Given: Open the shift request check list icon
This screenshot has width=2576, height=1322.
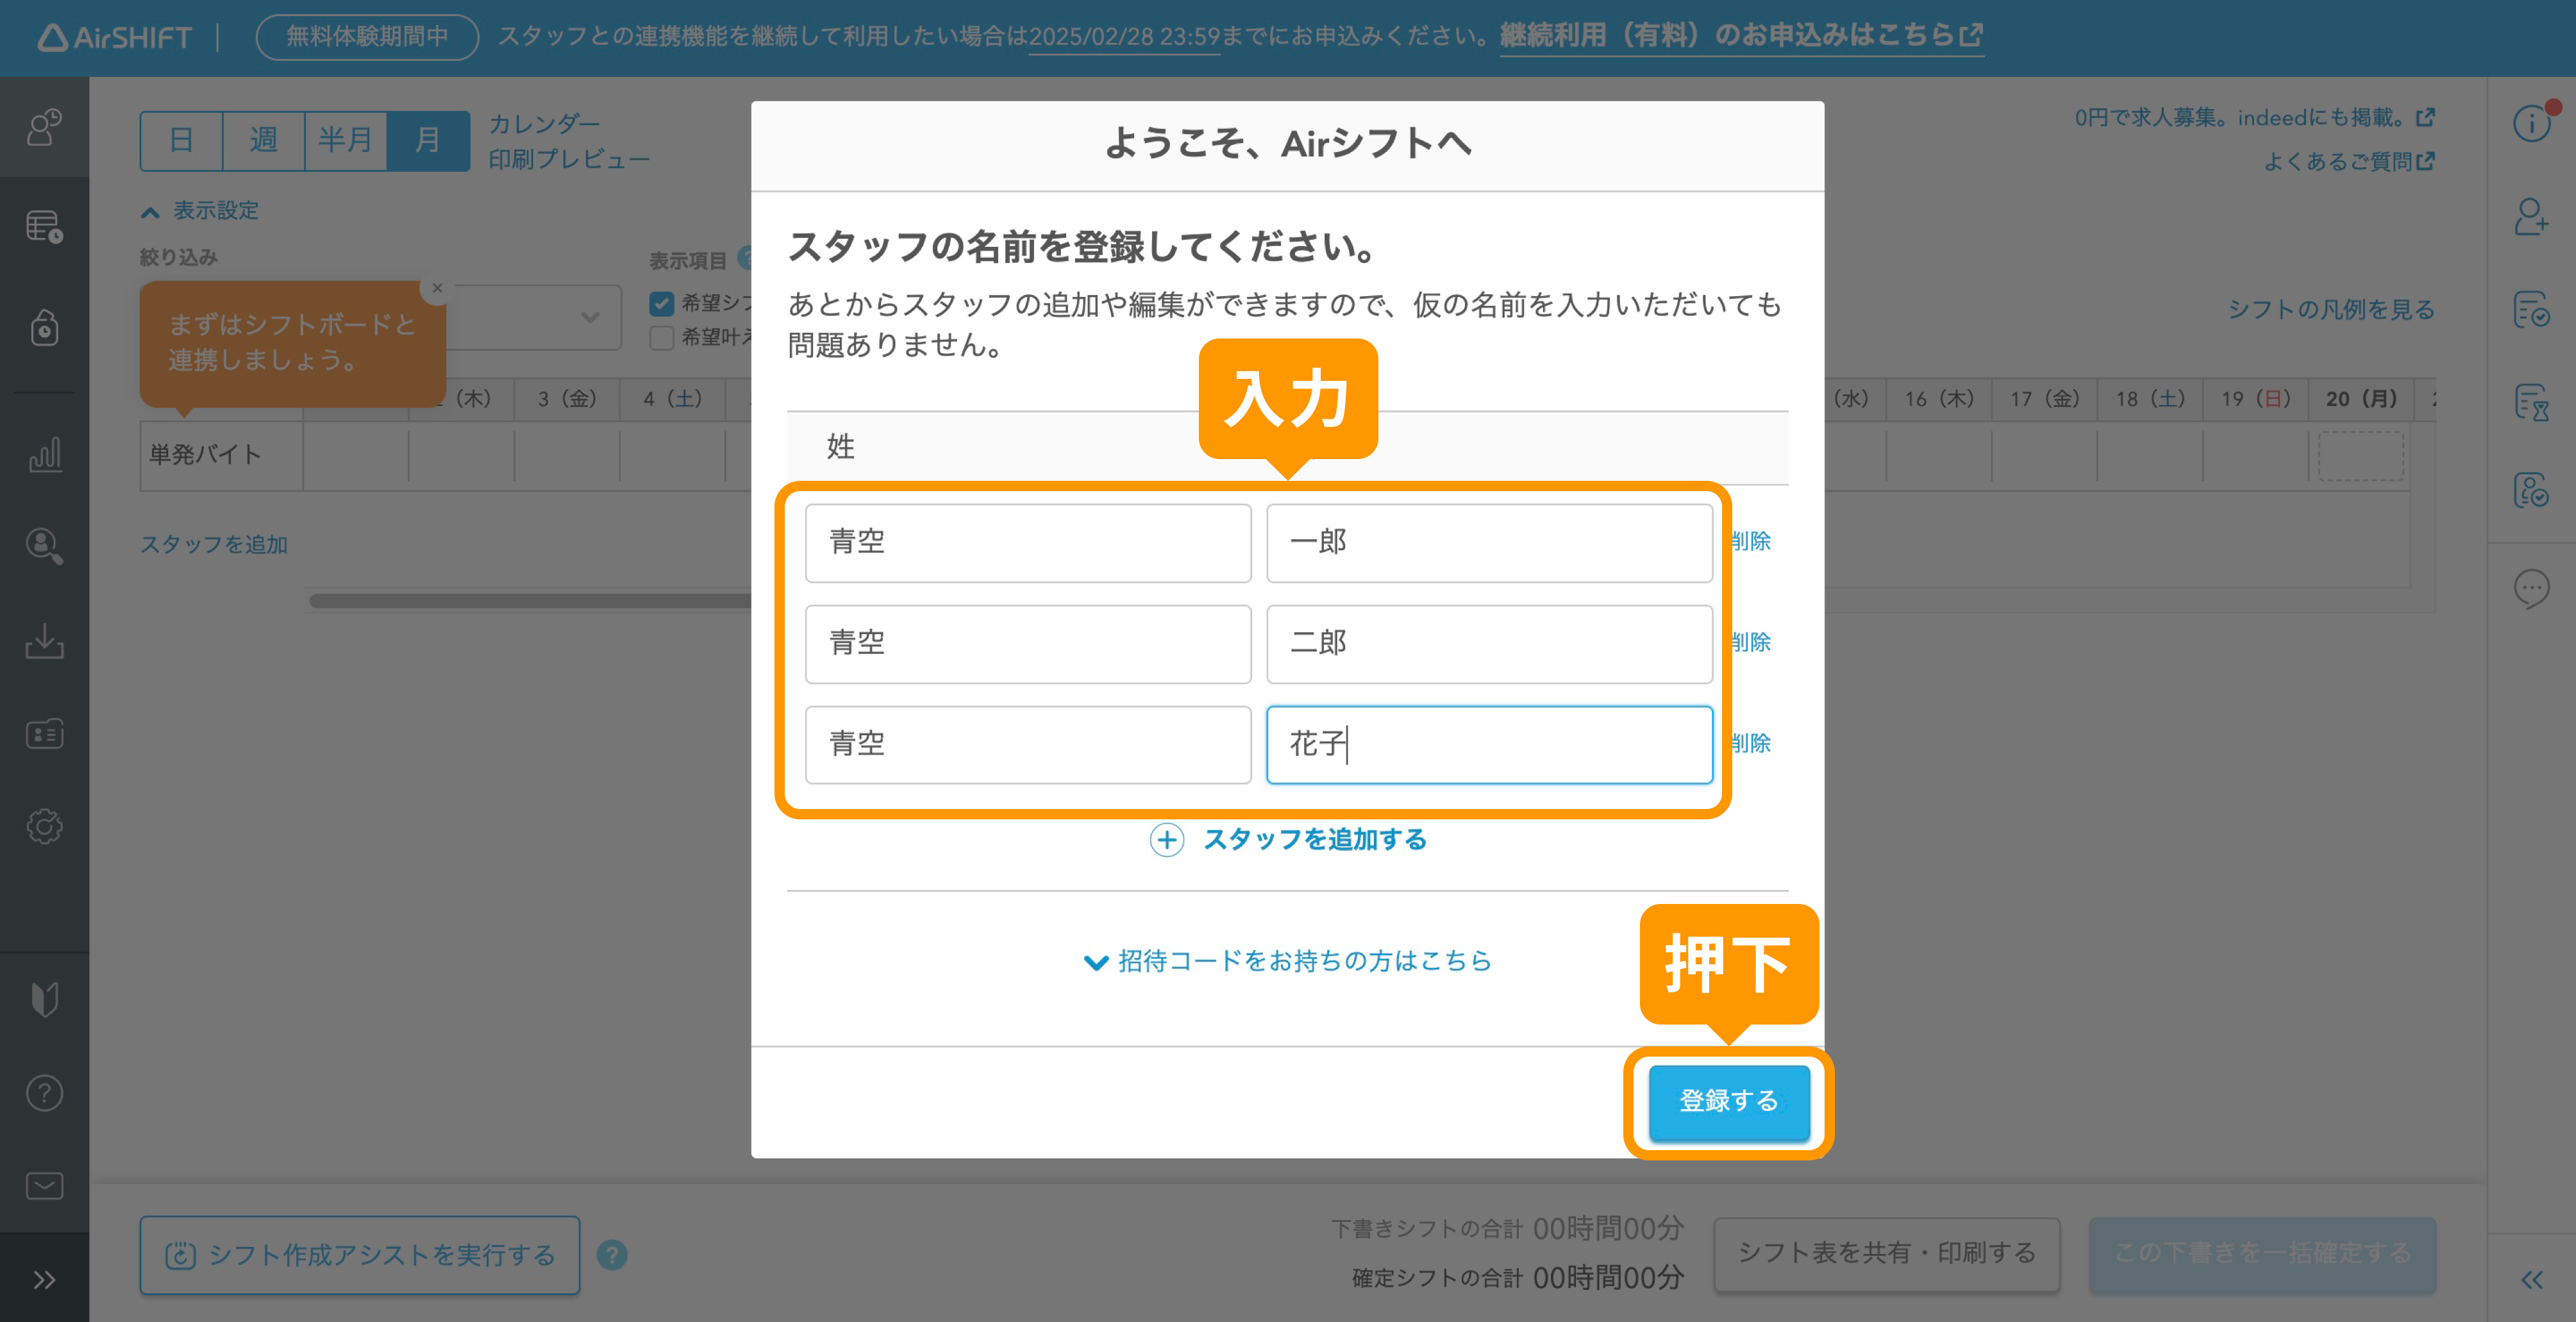Looking at the screenshot, I should point(2532,310).
